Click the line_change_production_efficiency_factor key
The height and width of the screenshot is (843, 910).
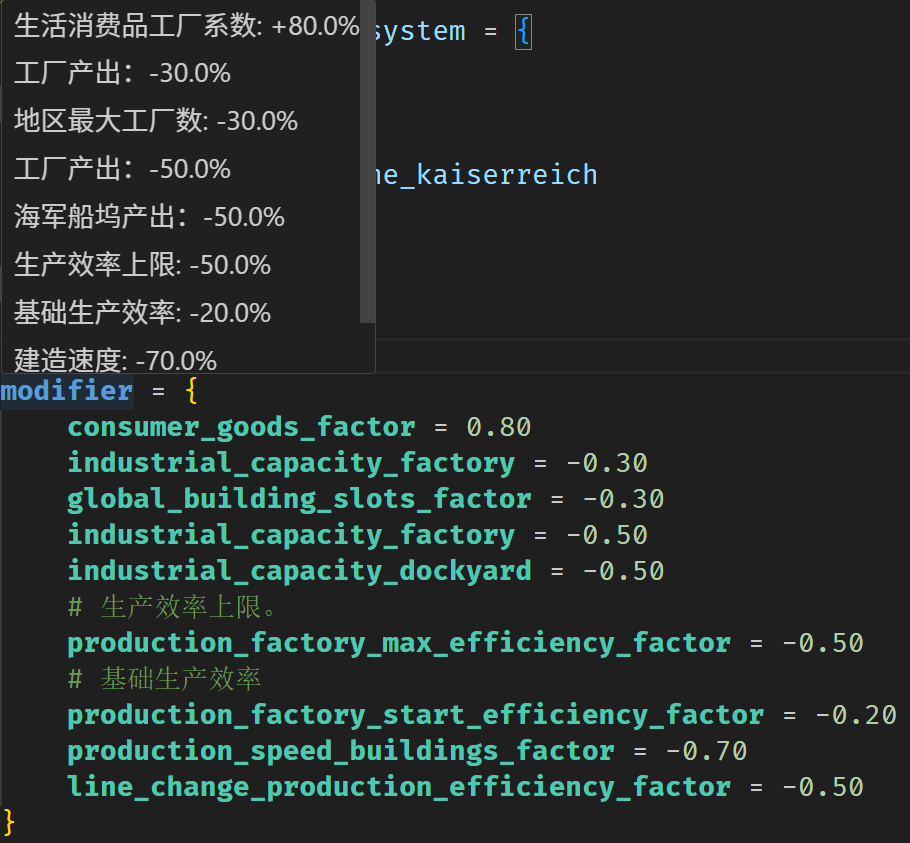(399, 787)
